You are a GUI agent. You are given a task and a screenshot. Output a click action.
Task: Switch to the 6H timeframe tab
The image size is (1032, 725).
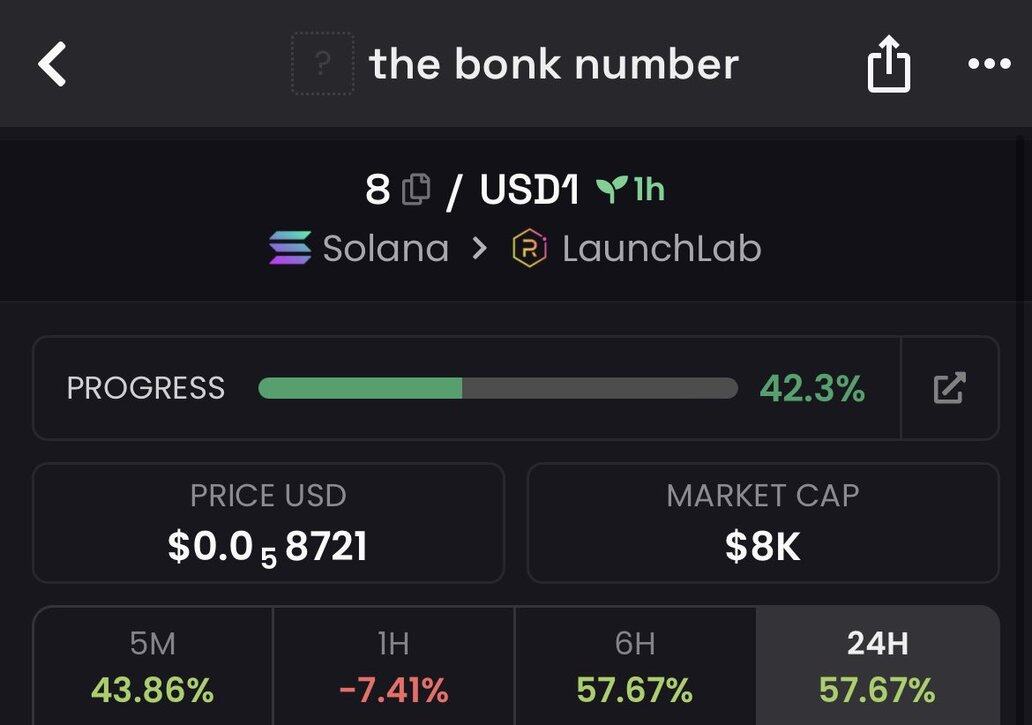click(x=635, y=666)
